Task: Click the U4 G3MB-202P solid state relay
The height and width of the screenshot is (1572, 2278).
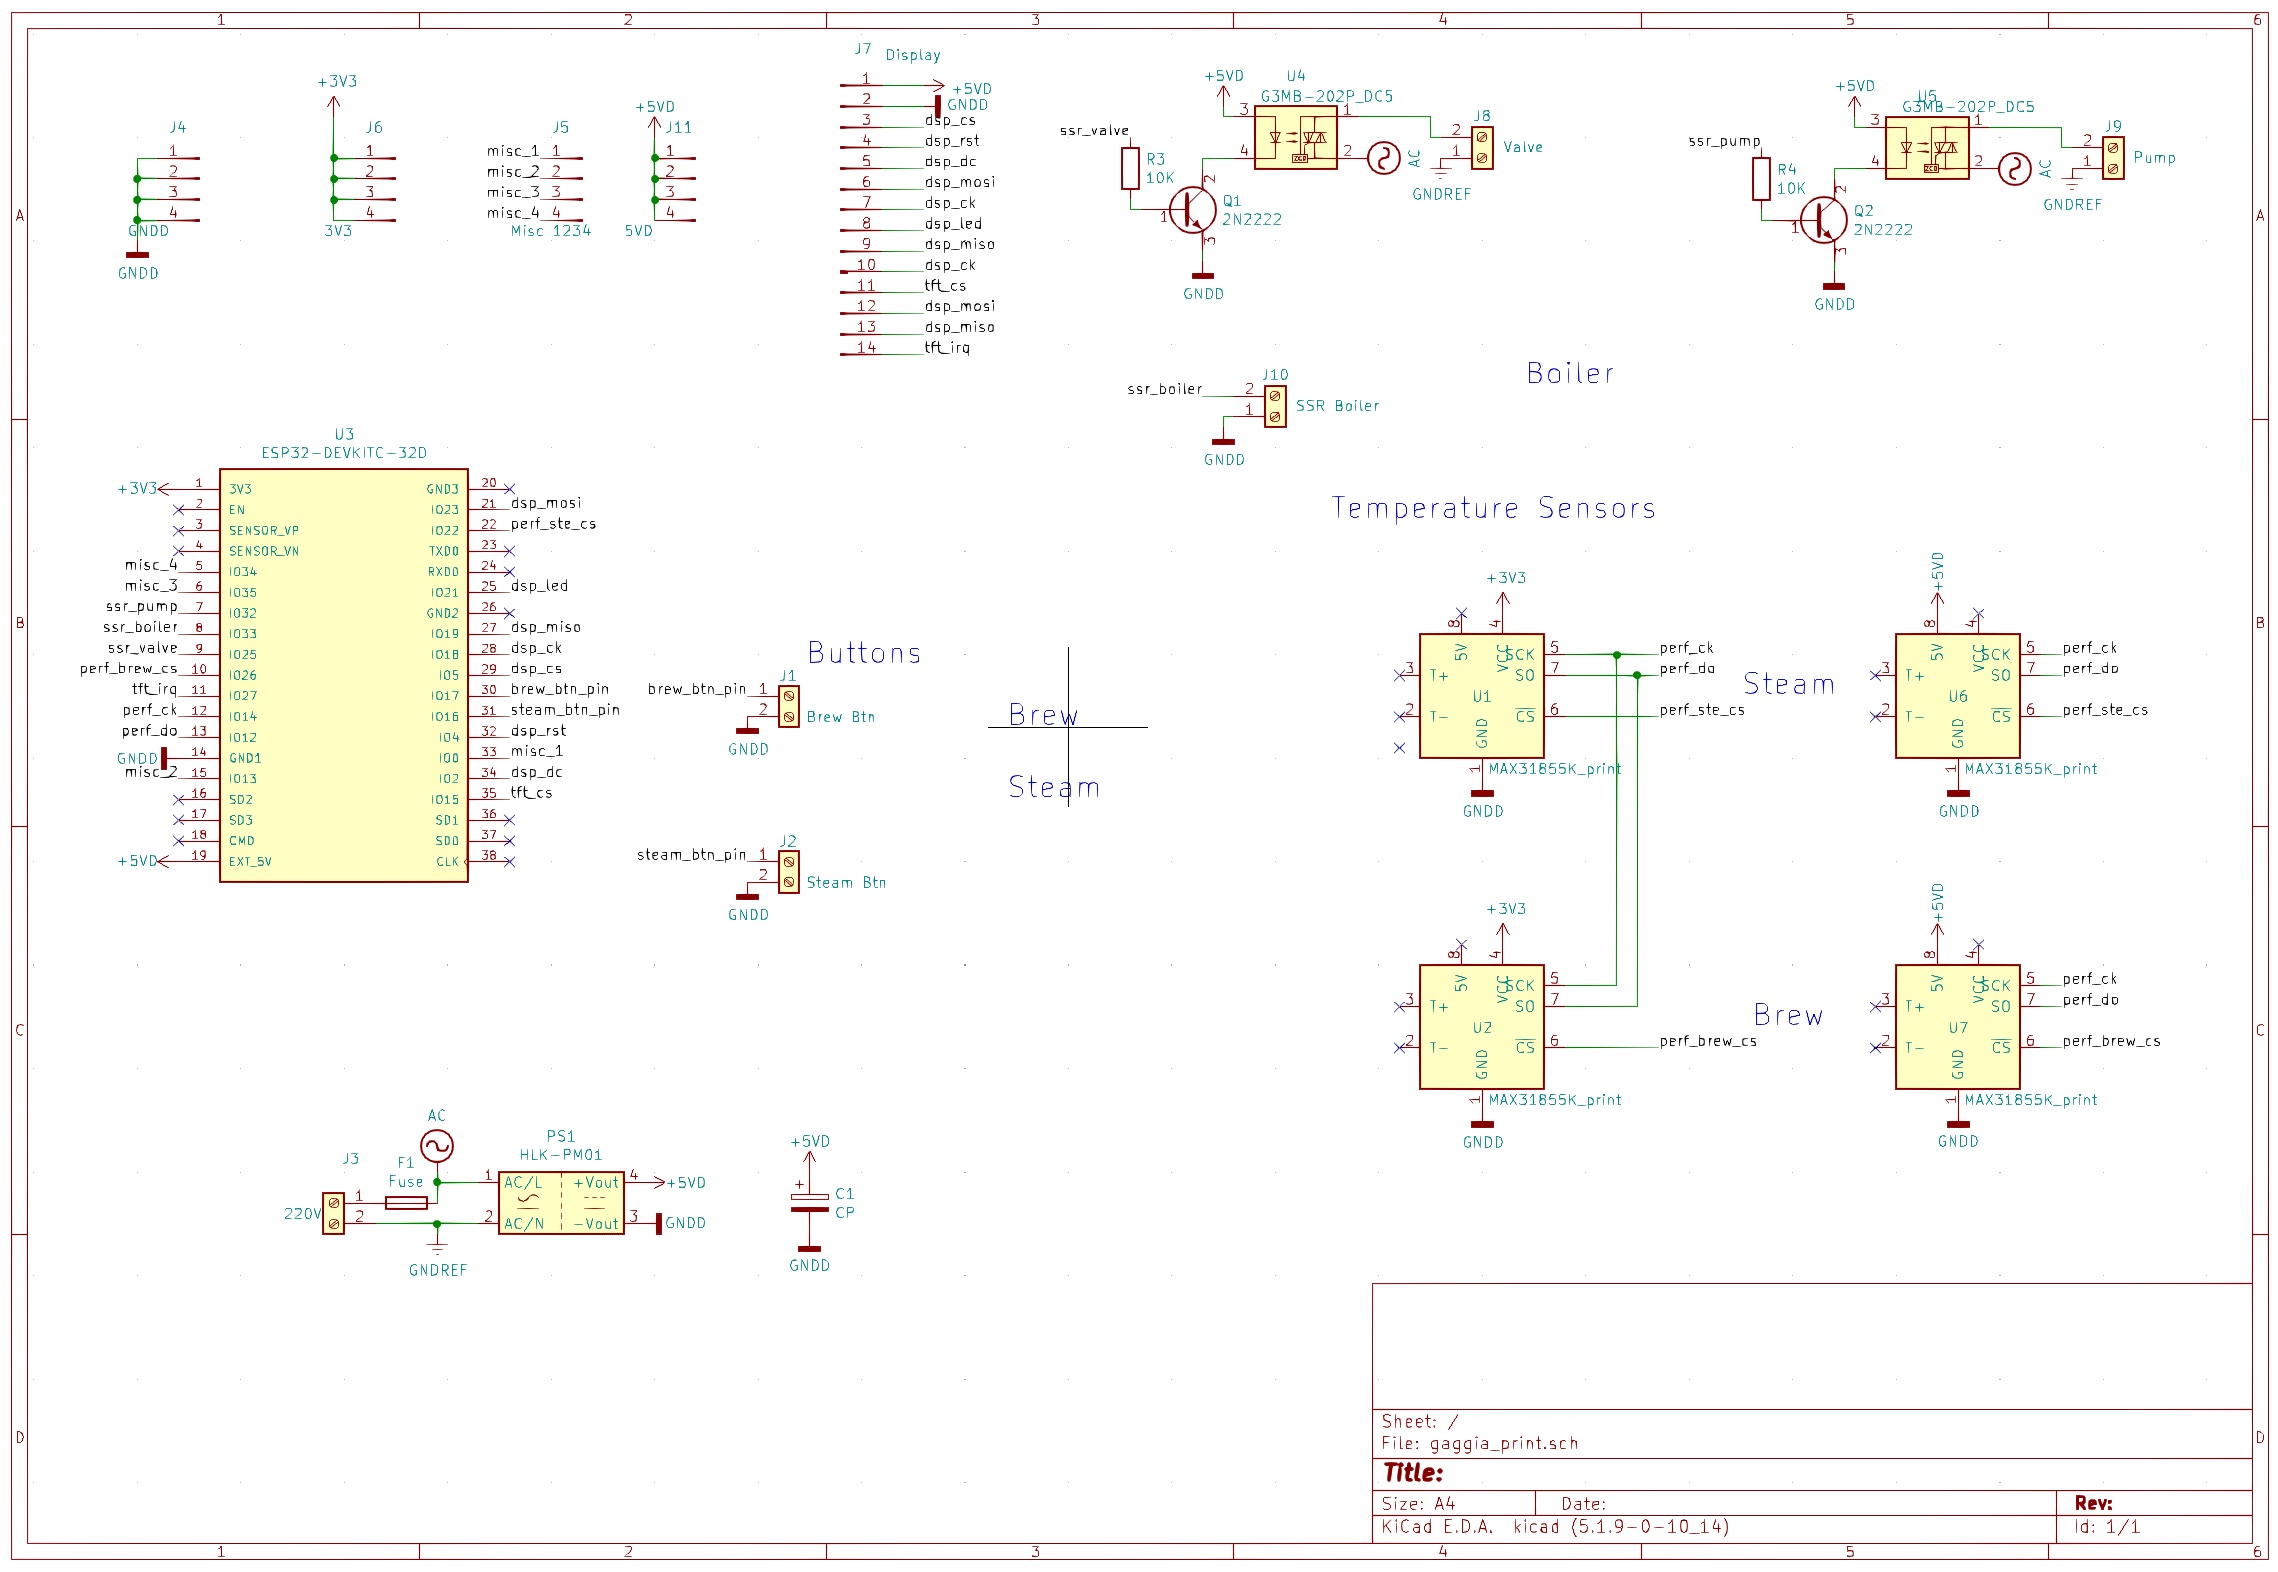Action: click(x=1295, y=138)
